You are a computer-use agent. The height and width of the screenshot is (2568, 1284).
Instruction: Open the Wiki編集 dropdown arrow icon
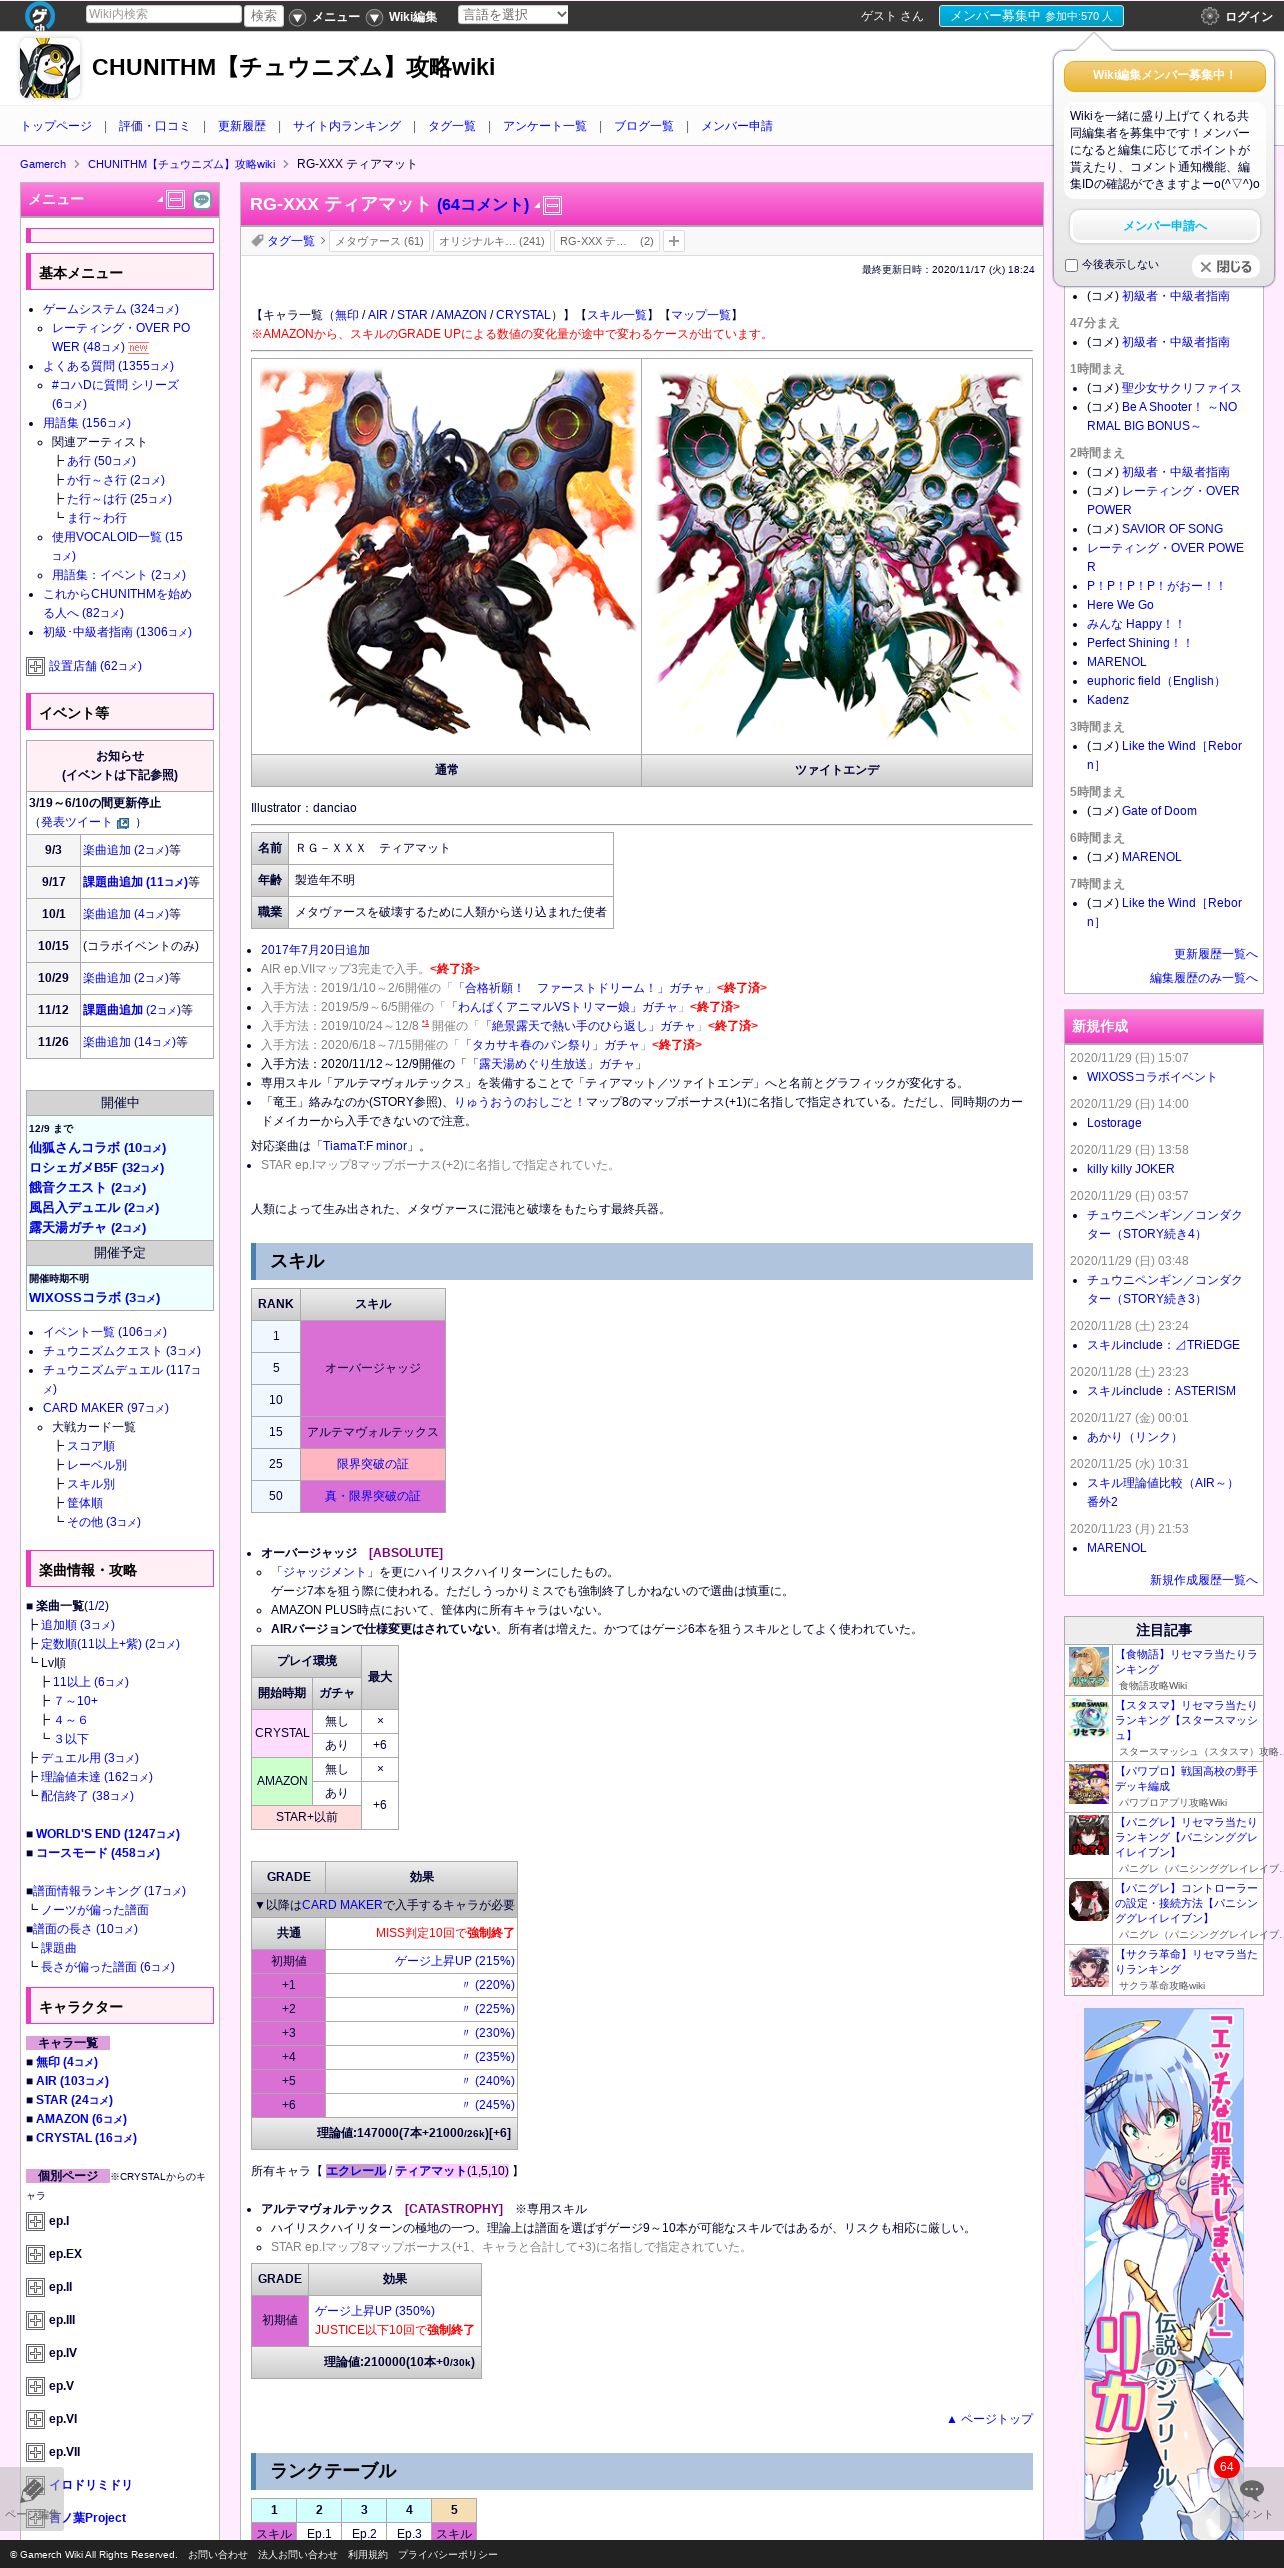pyautogui.click(x=374, y=17)
